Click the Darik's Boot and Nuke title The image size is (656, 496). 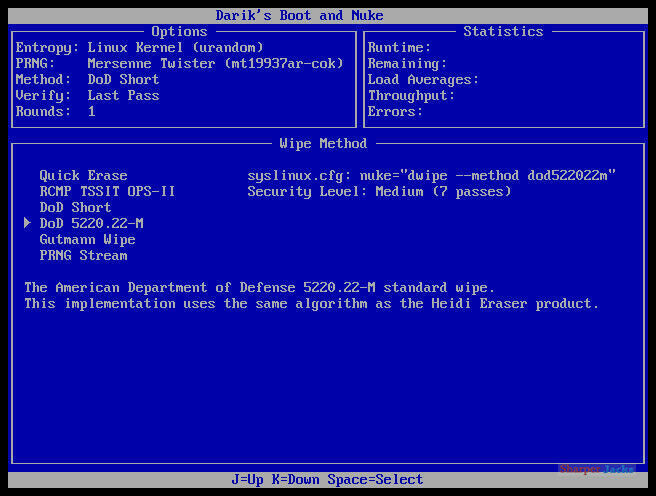tap(300, 15)
